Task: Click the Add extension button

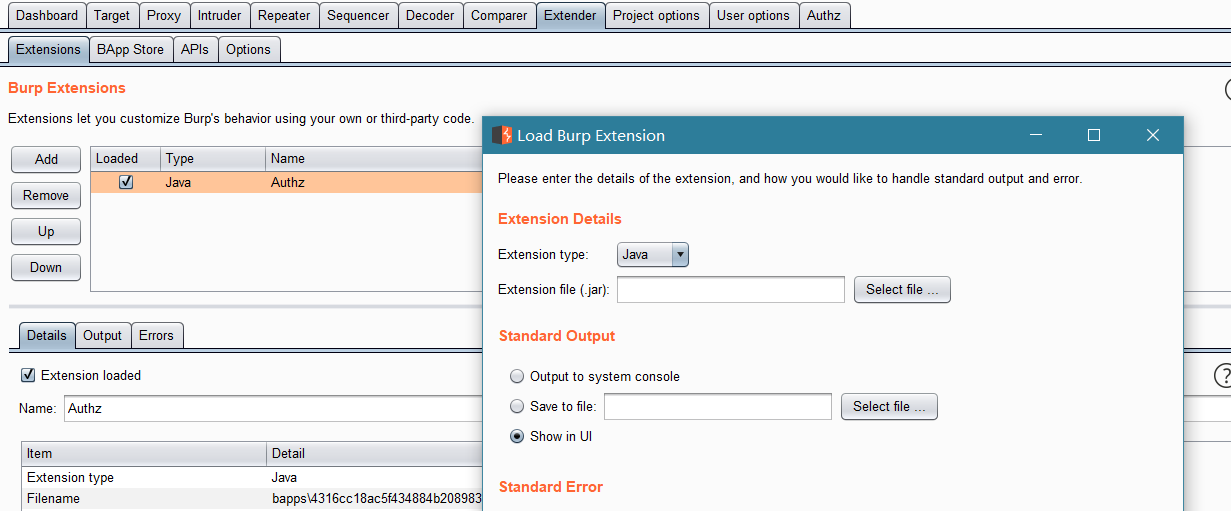Action: tap(46, 159)
